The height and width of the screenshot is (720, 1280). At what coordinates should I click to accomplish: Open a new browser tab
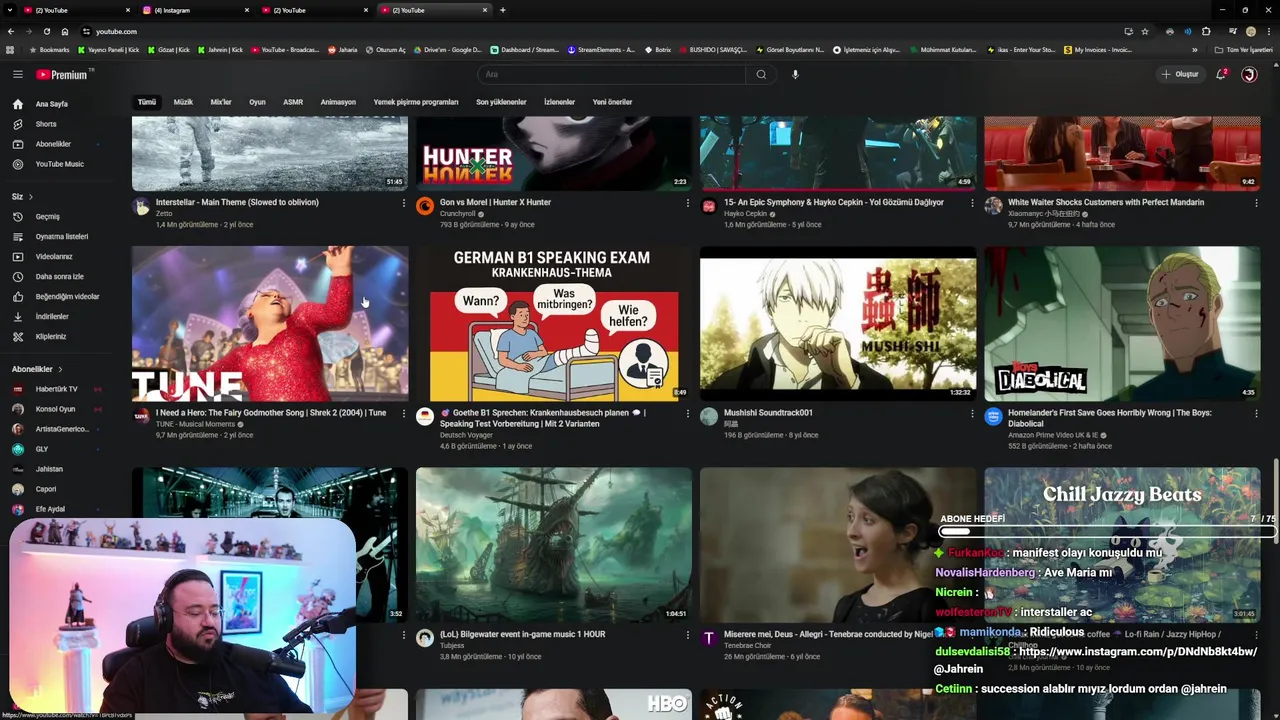(502, 10)
